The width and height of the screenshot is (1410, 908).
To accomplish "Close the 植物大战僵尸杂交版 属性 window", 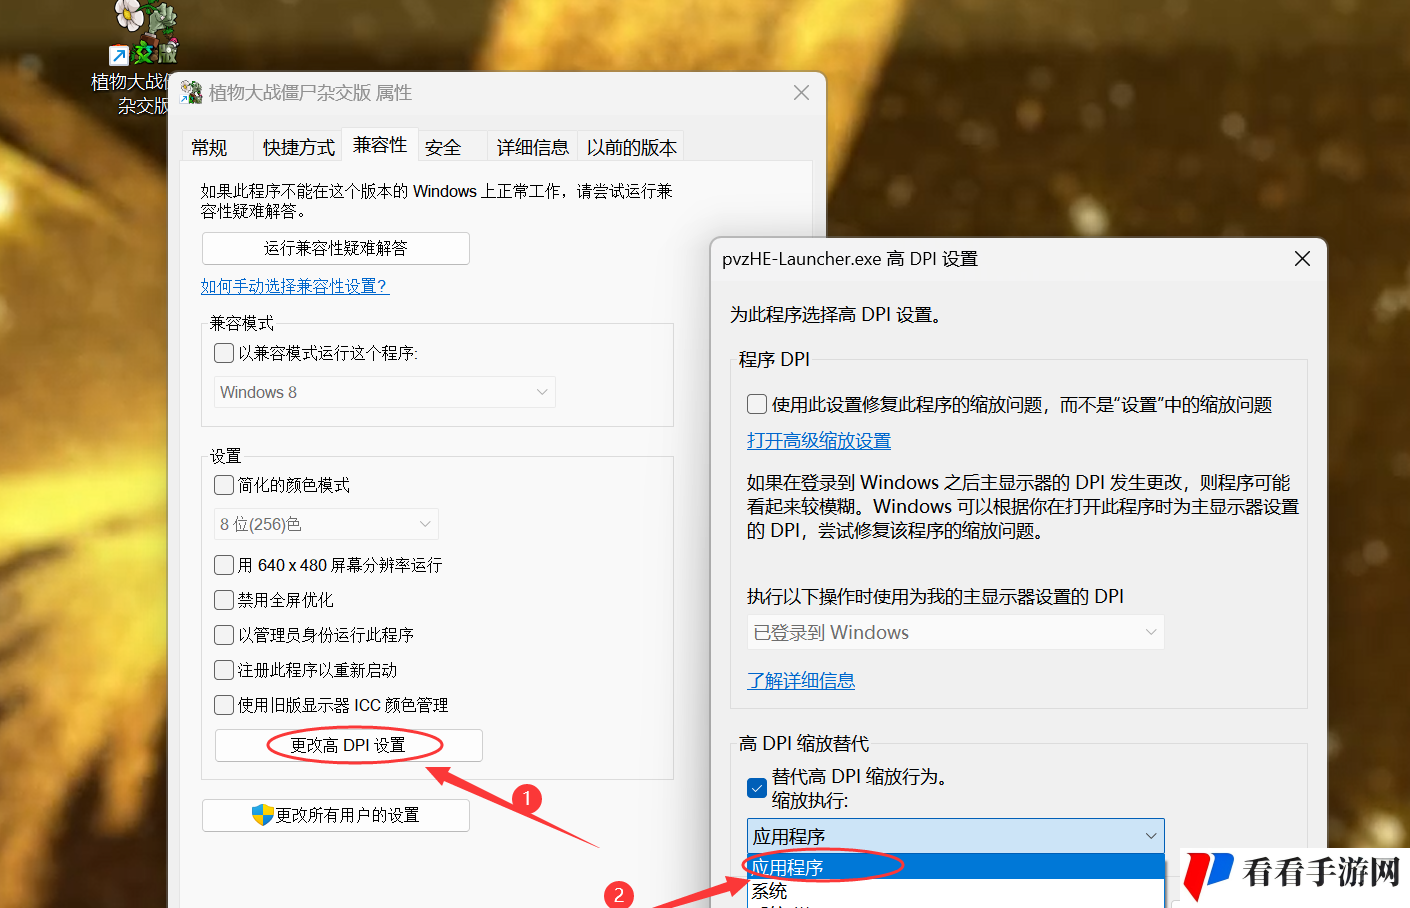I will tap(801, 93).
